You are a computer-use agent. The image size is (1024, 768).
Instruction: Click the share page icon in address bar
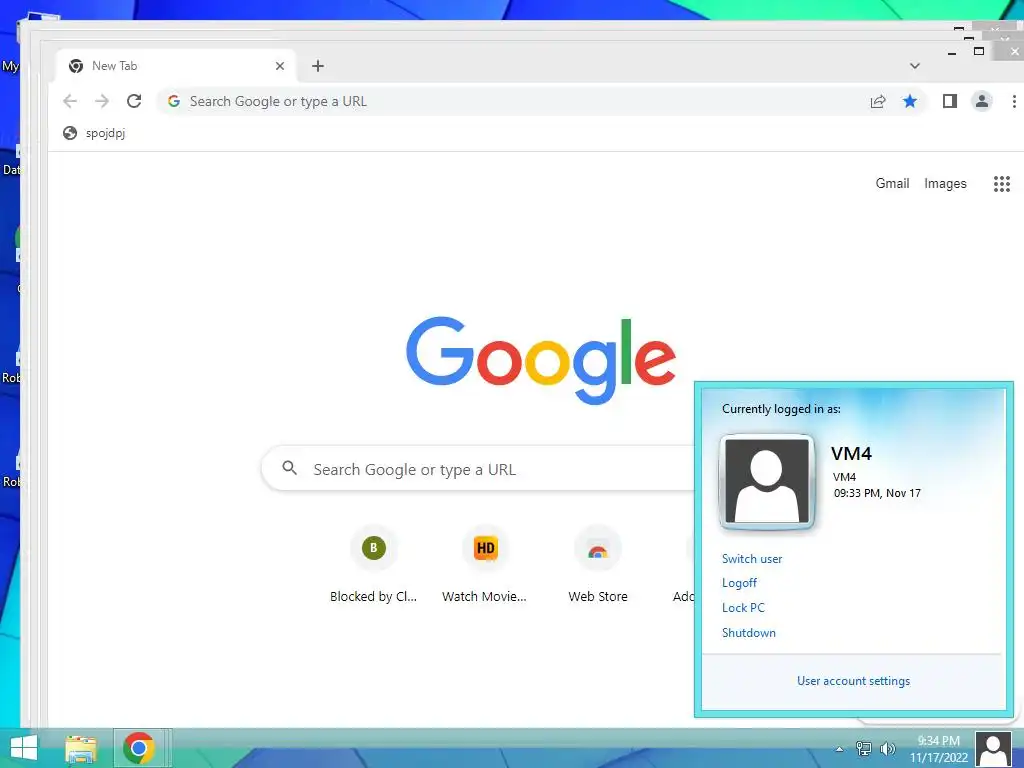pyautogui.click(x=878, y=101)
